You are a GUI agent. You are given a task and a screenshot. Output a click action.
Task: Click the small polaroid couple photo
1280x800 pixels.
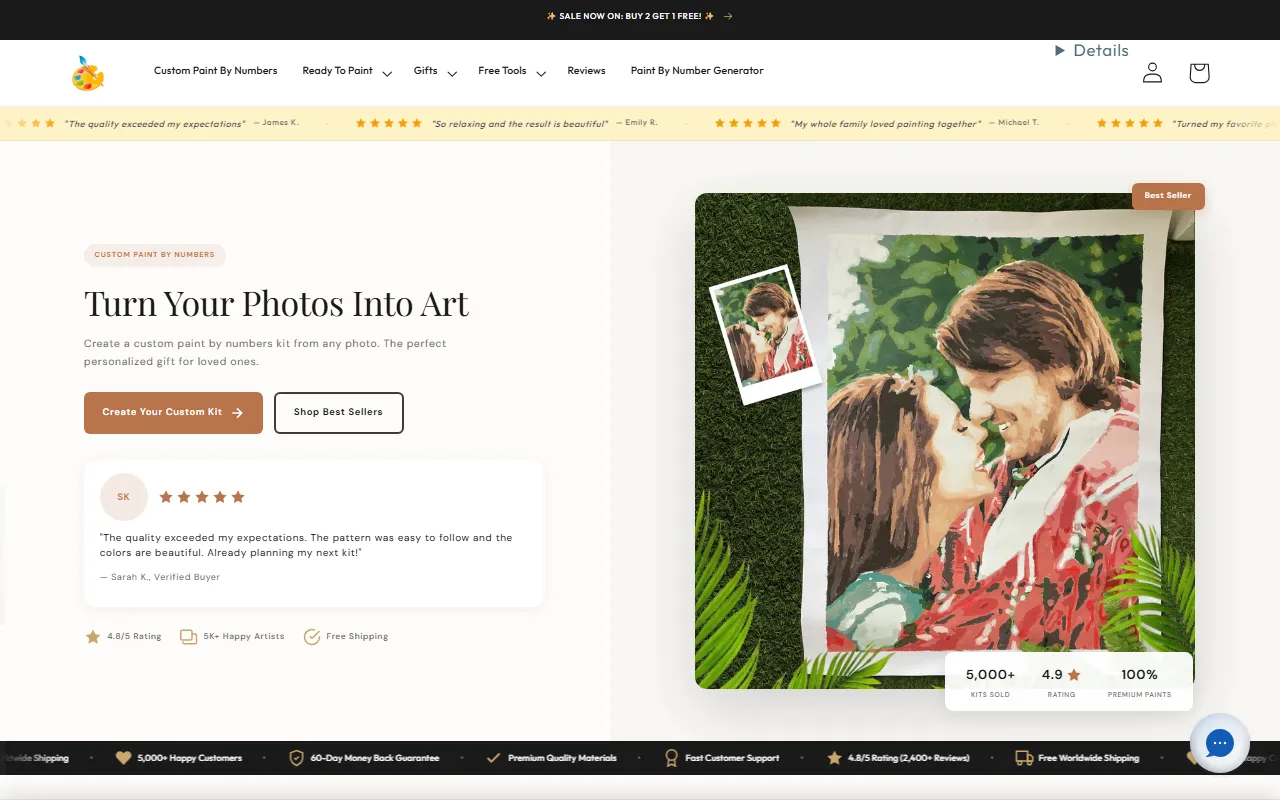pos(764,335)
